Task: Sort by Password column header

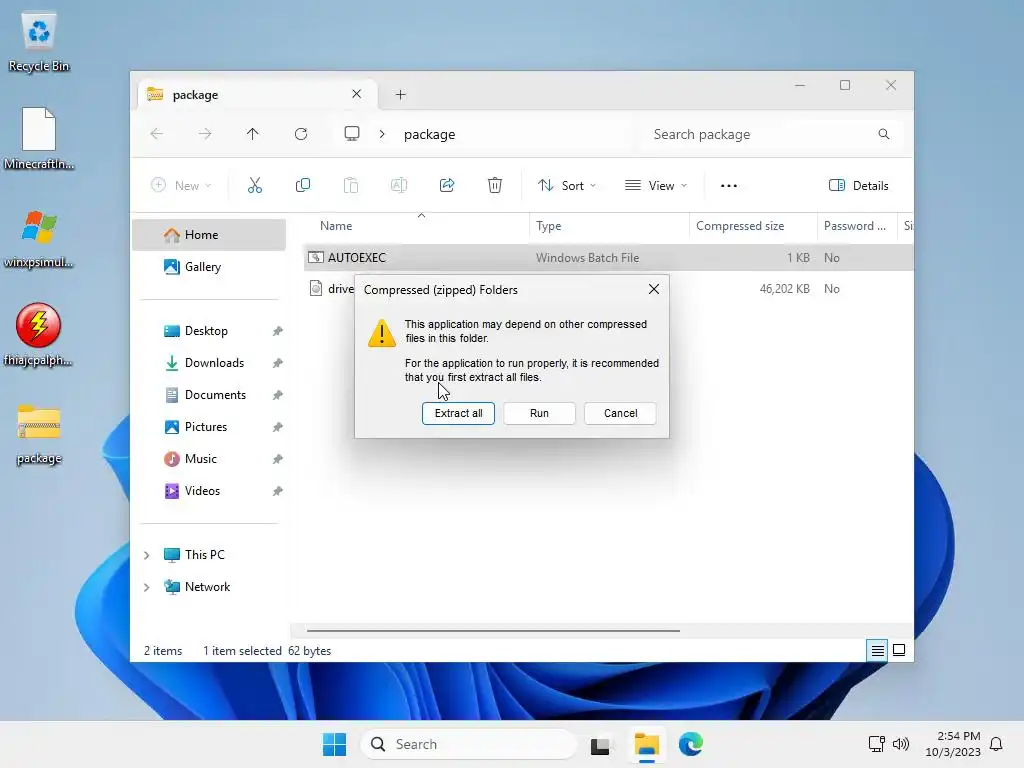Action: [x=857, y=226]
